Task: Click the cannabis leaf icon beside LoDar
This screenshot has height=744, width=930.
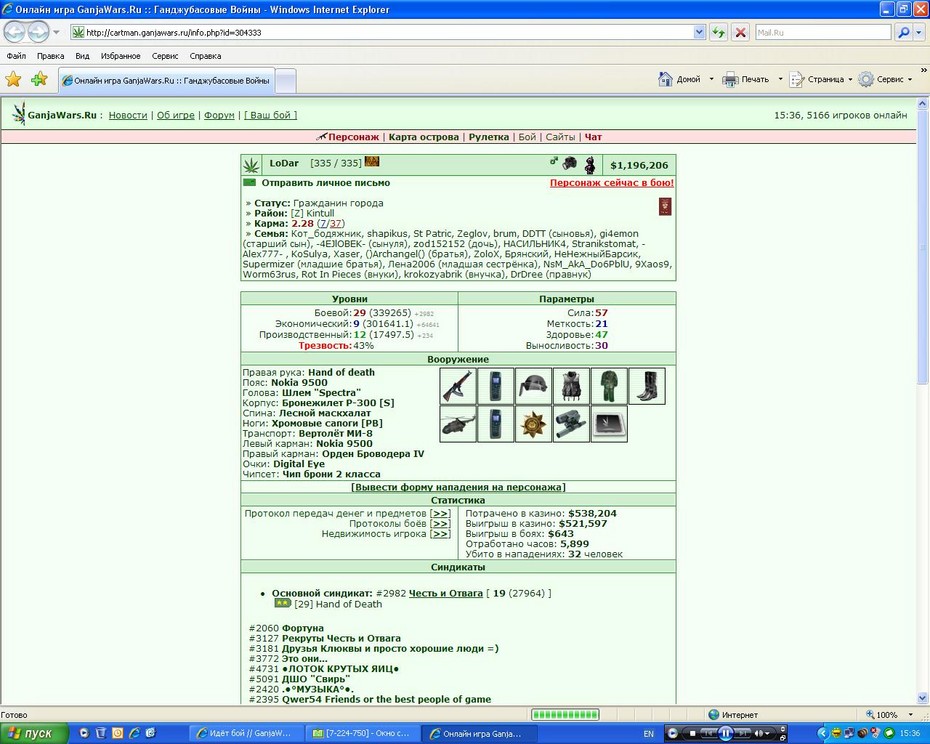Action: [x=251, y=165]
